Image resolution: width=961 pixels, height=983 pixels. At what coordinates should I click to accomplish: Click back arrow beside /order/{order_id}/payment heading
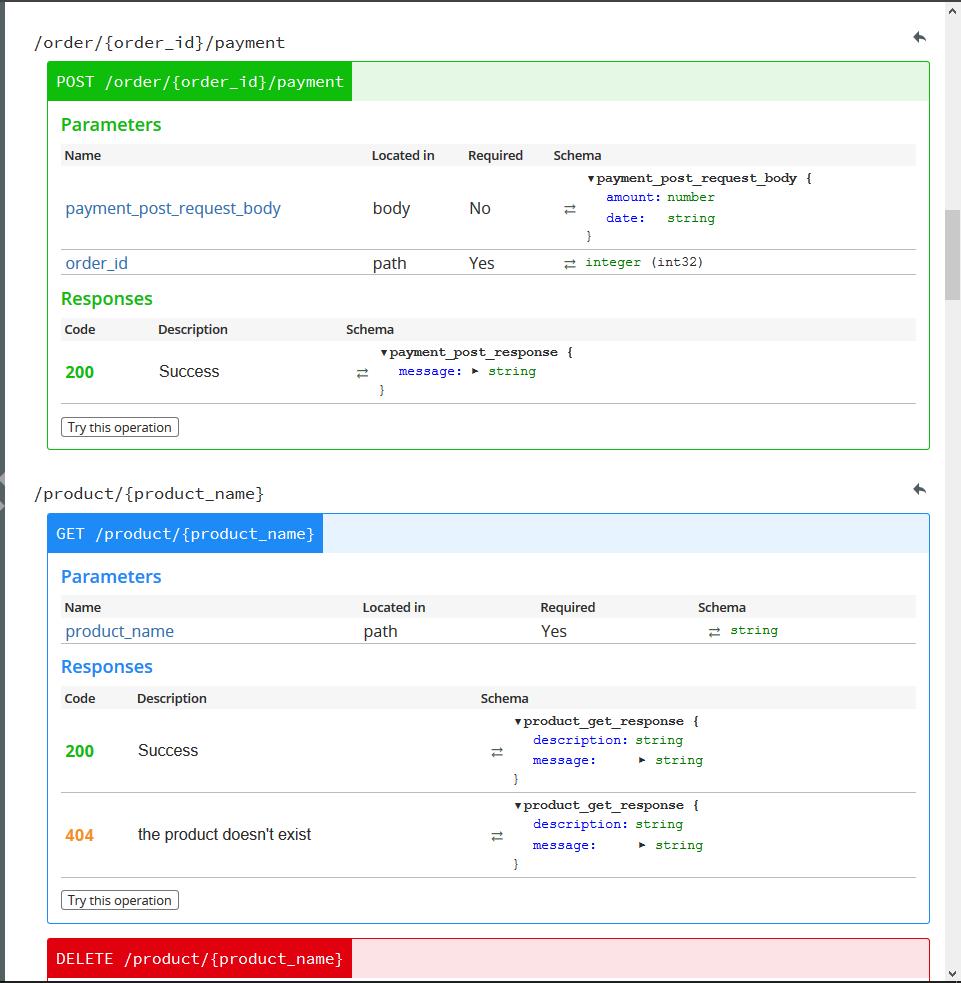919,38
